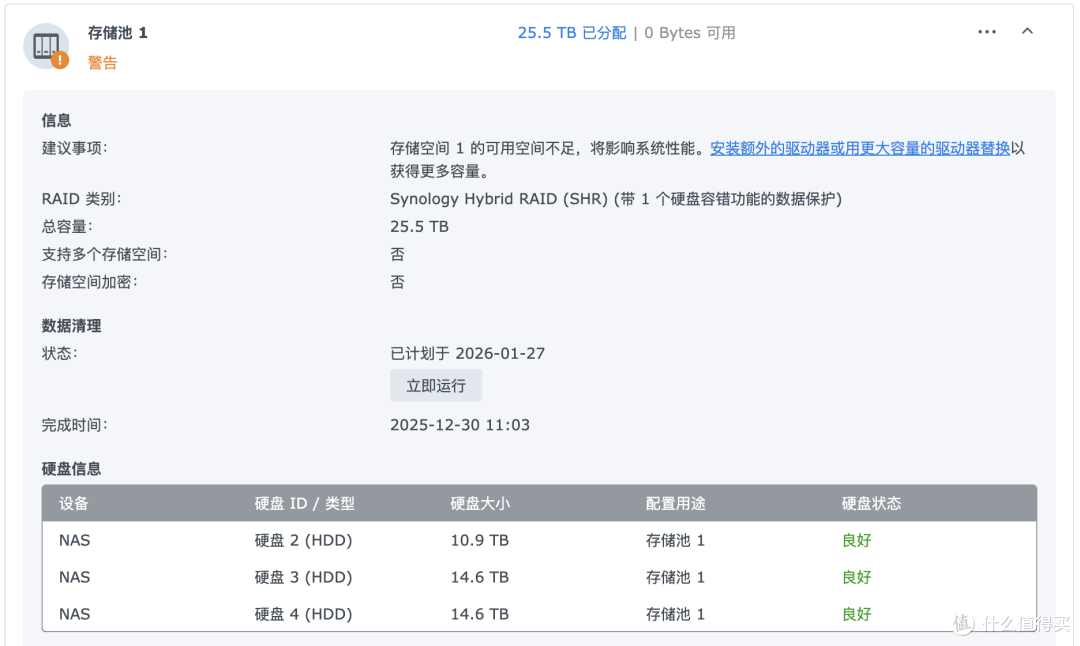Select the 硬盘 4 (HDD) row

click(539, 614)
